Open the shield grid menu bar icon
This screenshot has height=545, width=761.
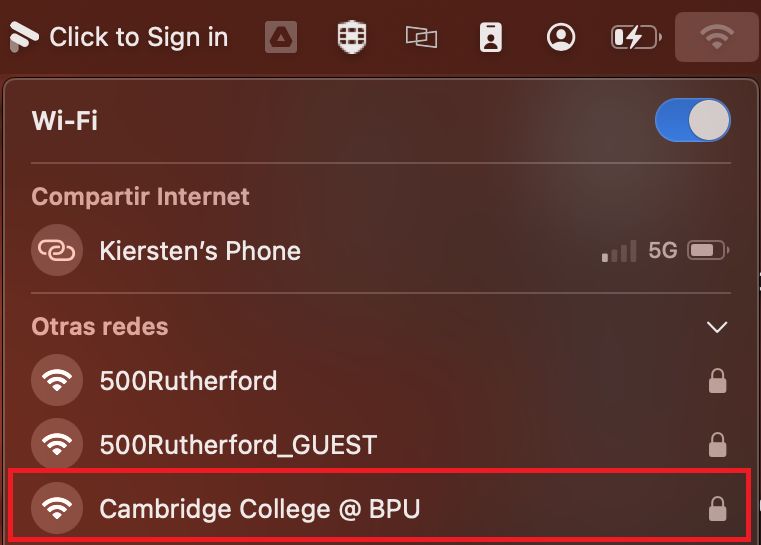pyautogui.click(x=350, y=38)
